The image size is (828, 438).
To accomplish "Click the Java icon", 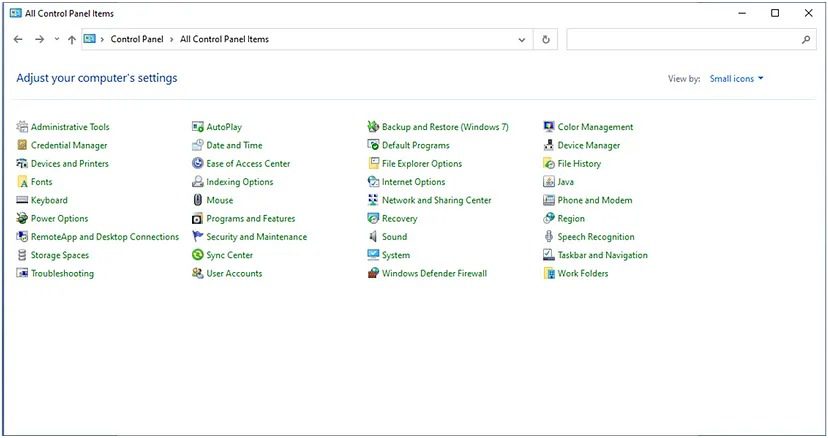I will pos(549,182).
